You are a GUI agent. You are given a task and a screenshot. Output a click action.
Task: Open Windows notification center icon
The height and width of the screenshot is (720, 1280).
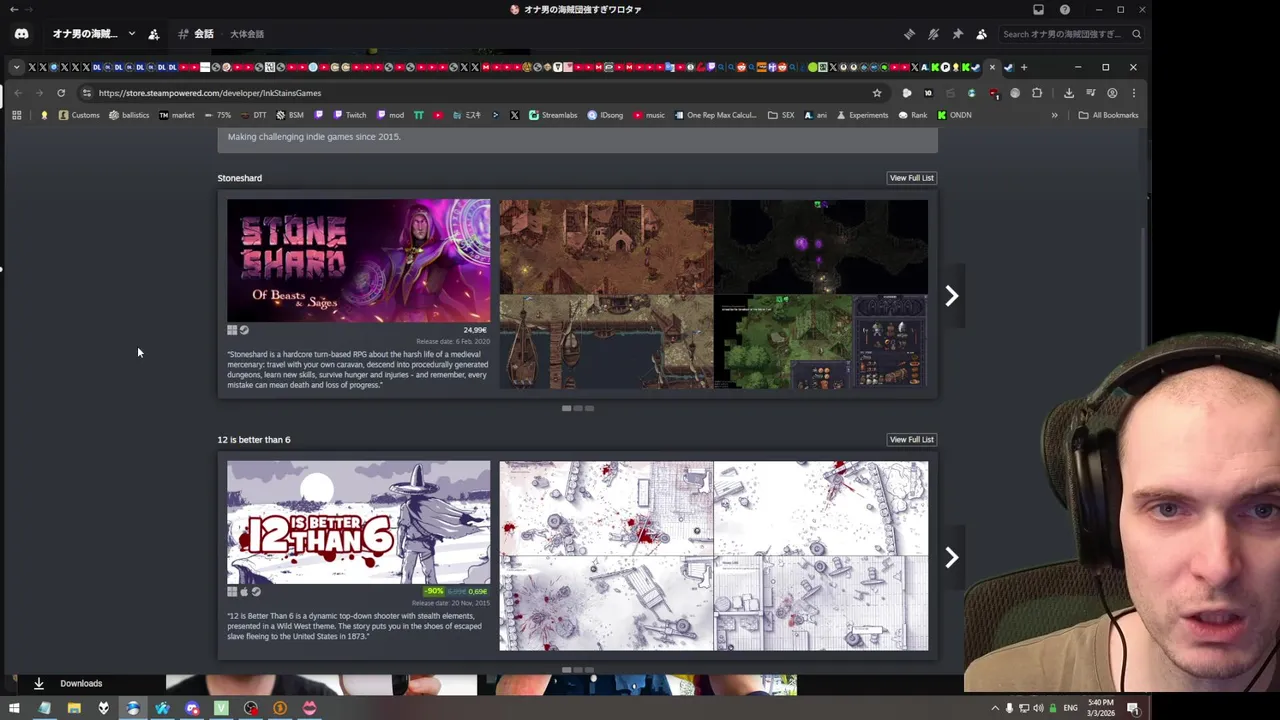tap(1134, 708)
